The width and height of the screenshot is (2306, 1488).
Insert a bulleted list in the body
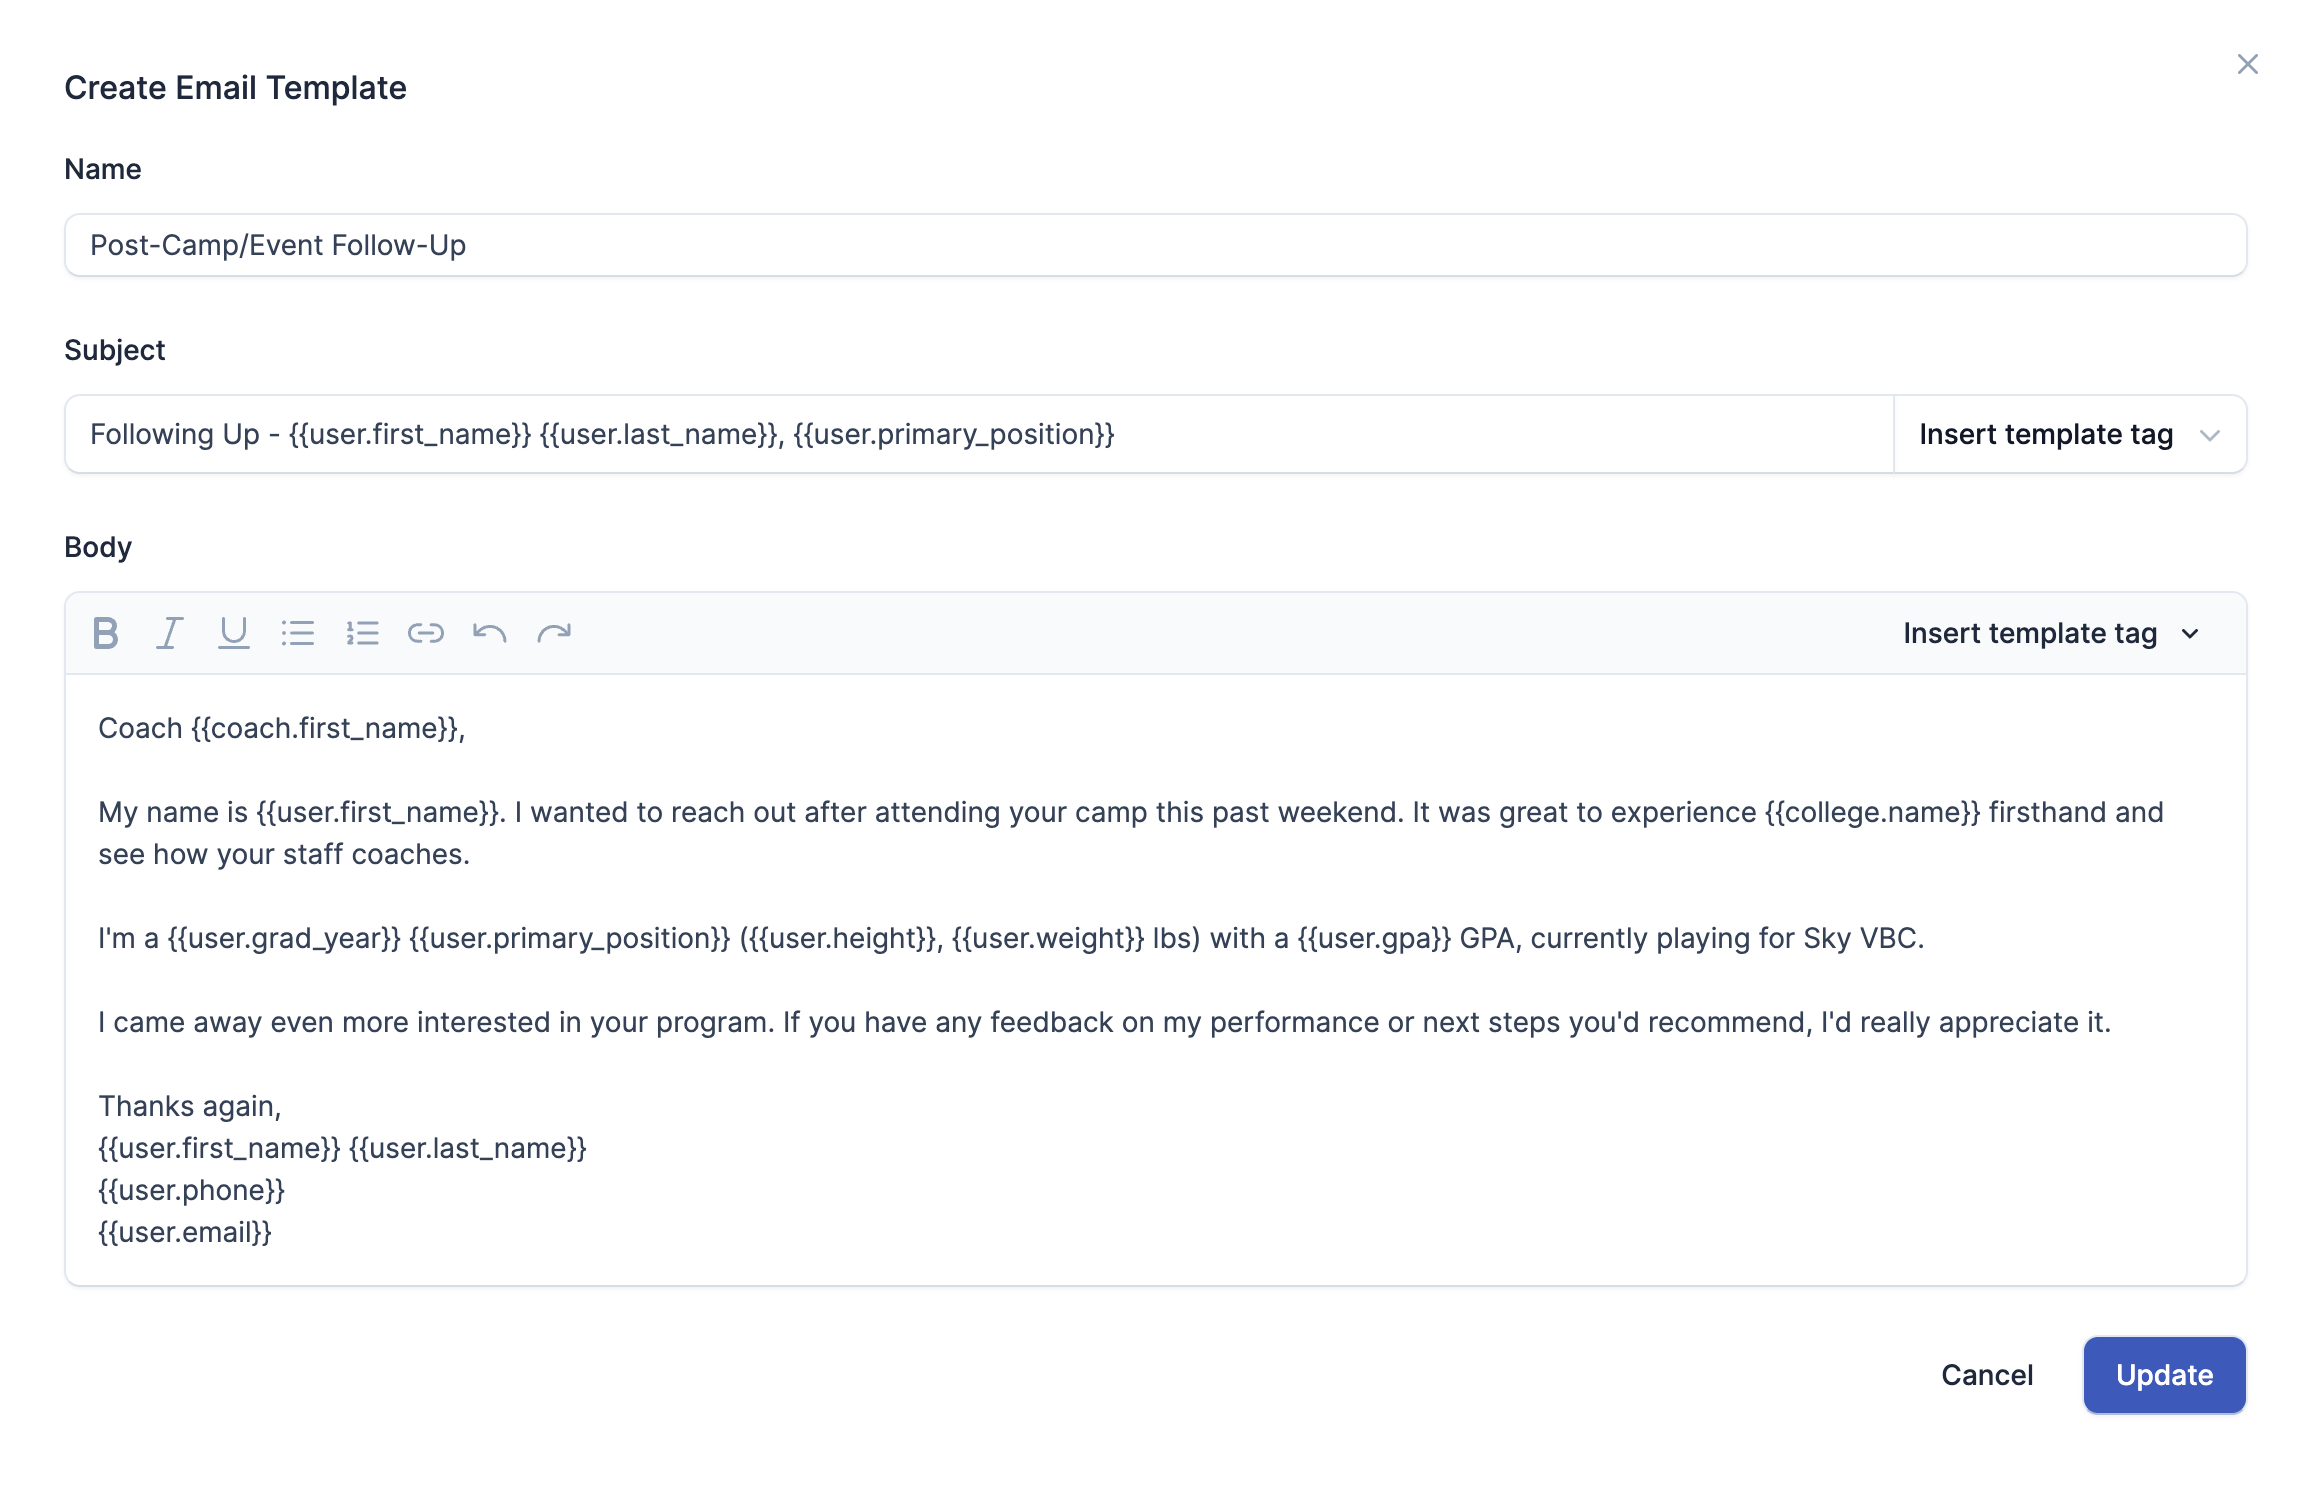click(298, 631)
